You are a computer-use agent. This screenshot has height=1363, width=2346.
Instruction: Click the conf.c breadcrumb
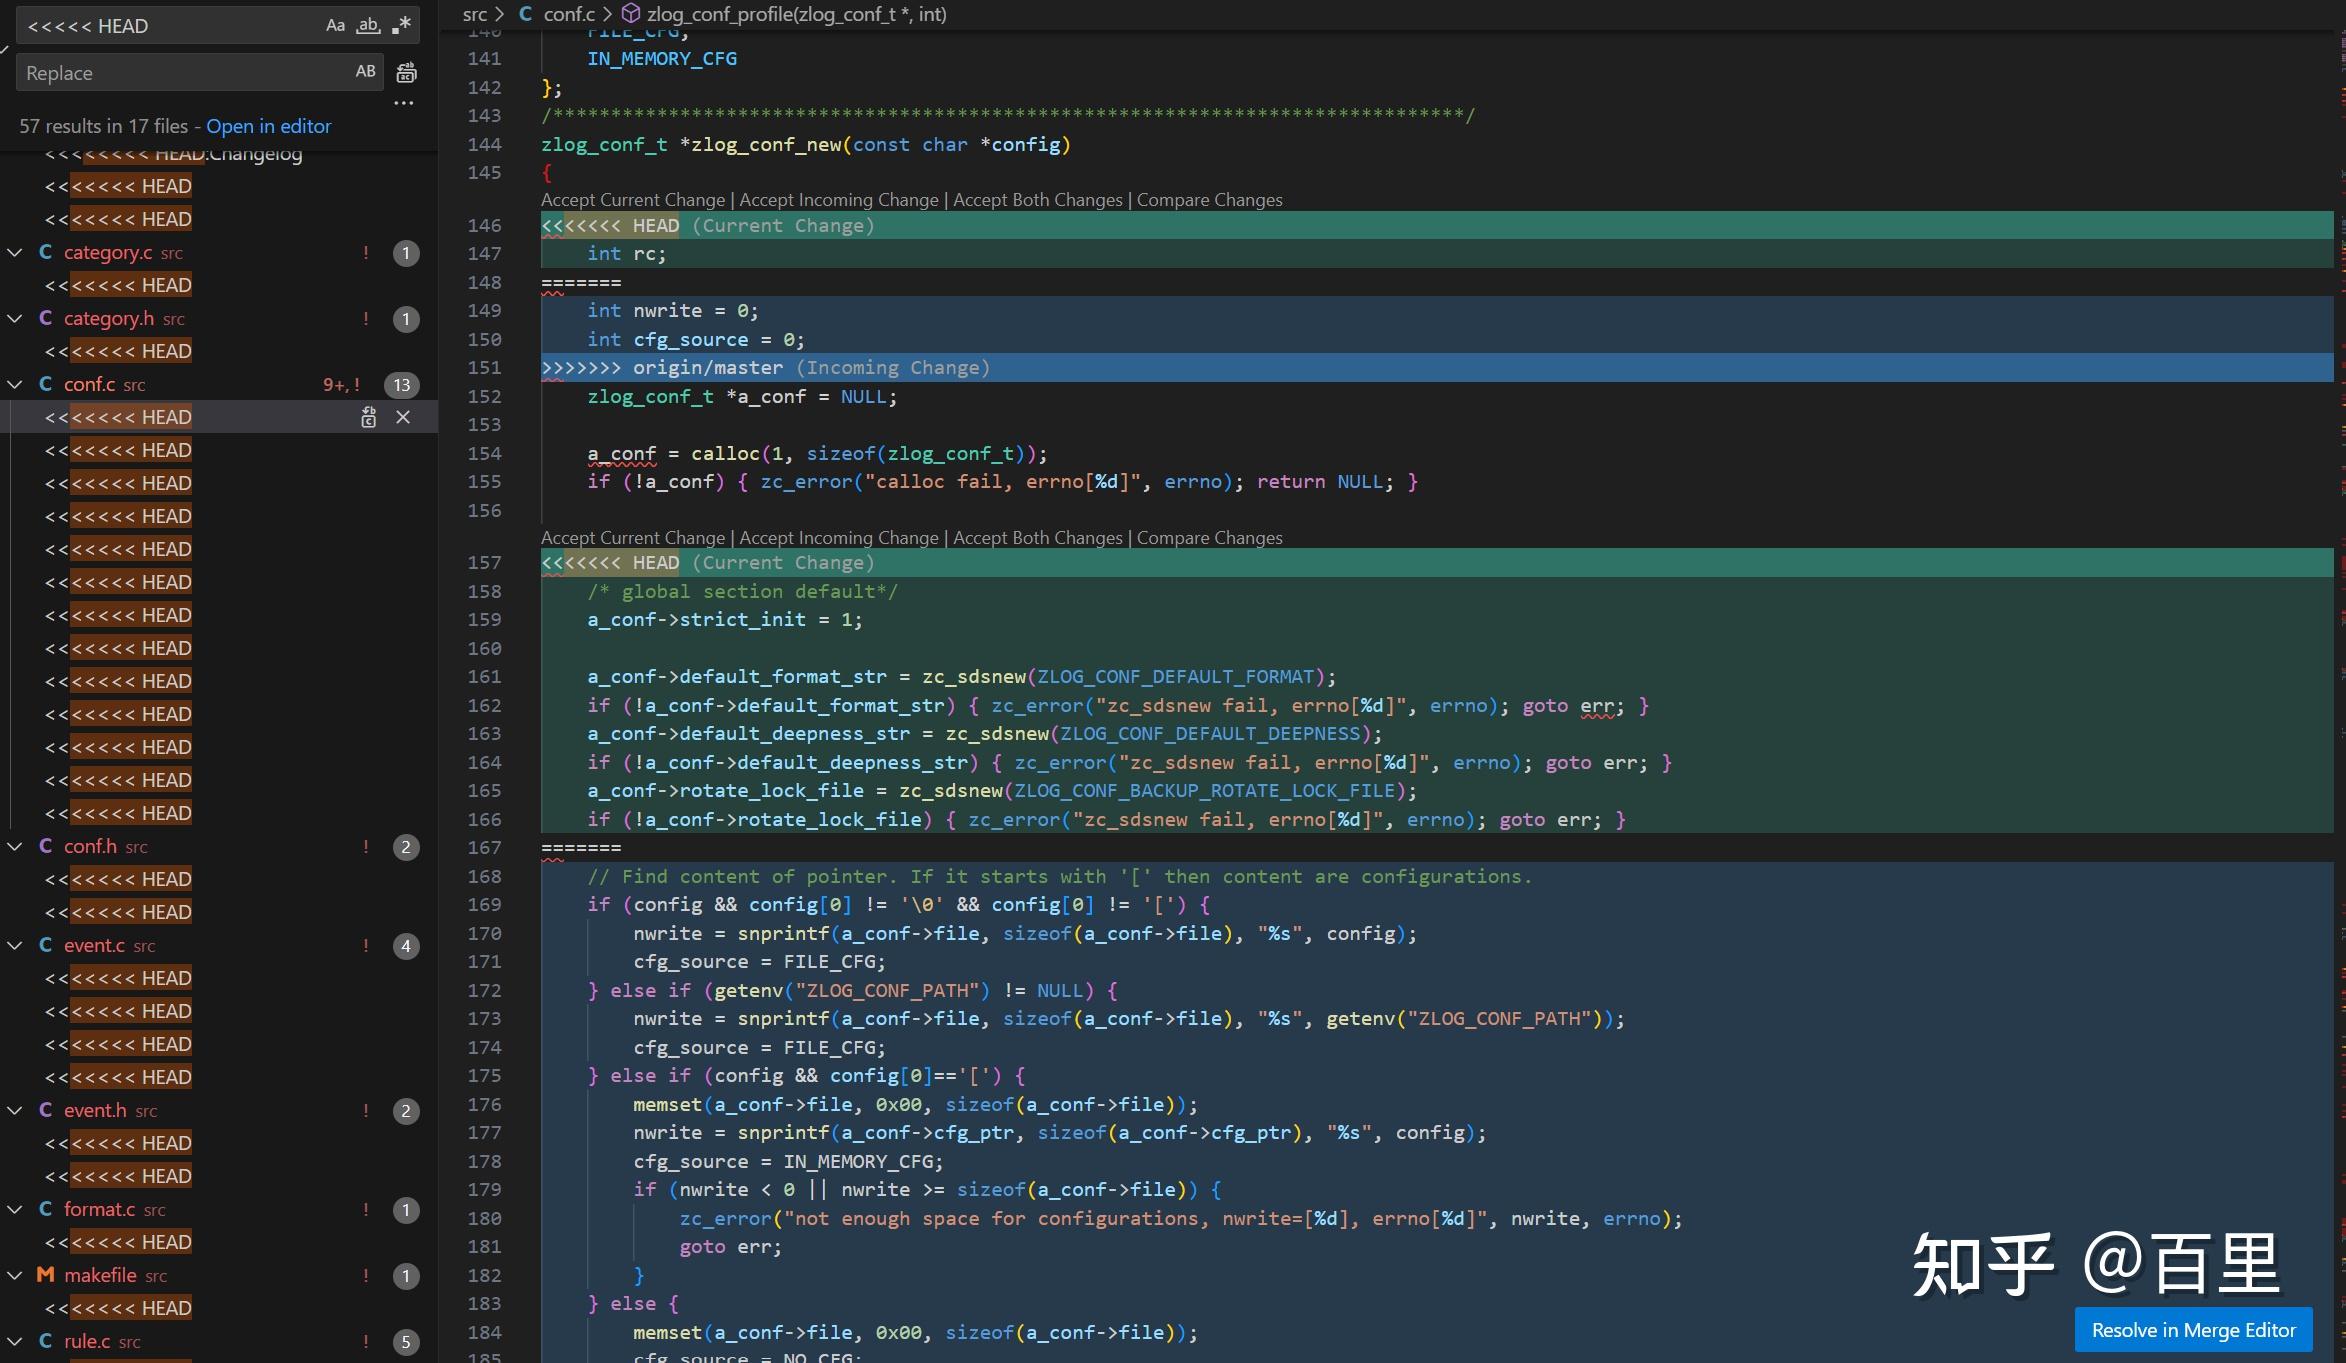click(569, 14)
